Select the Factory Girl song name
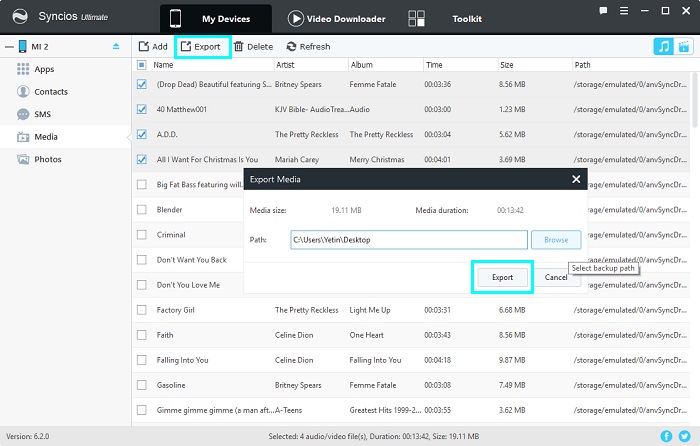 [175, 310]
